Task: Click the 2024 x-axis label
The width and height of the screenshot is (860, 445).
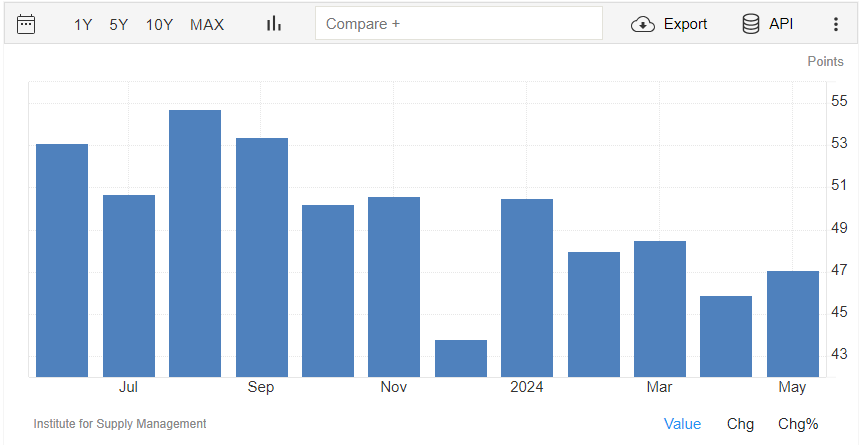Action: coord(527,387)
